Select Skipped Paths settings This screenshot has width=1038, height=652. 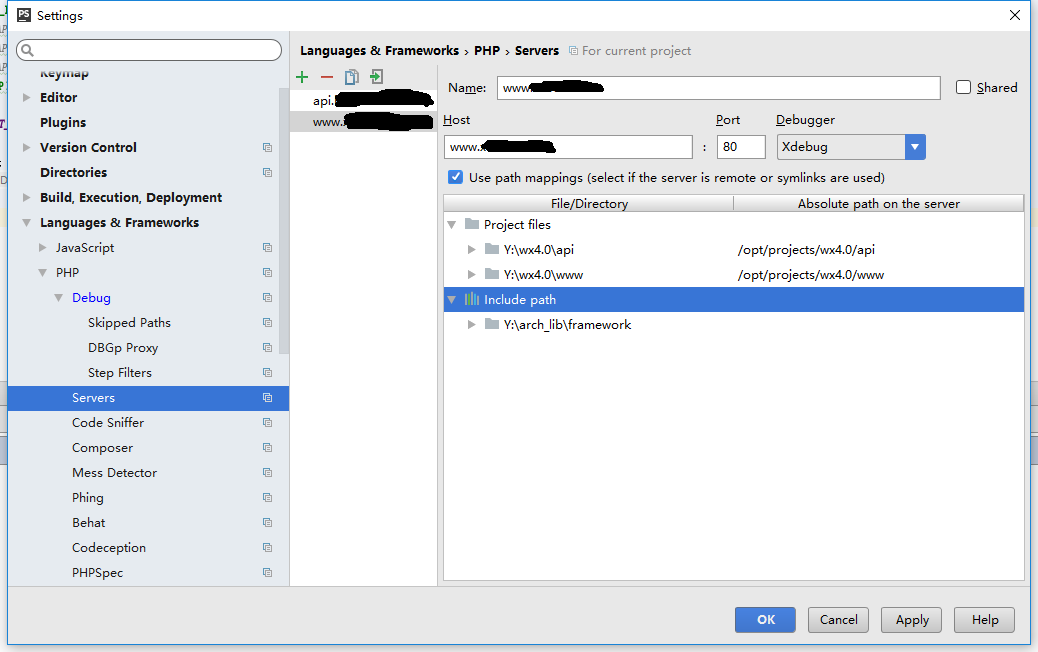(129, 323)
